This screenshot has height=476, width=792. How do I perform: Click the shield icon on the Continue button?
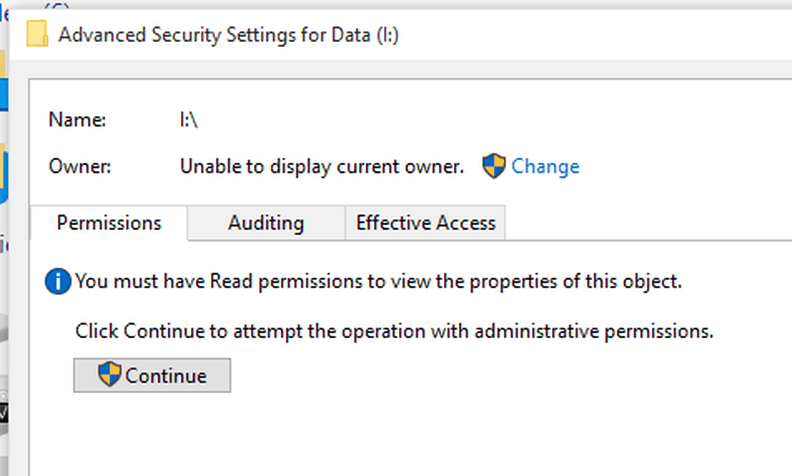[109, 374]
